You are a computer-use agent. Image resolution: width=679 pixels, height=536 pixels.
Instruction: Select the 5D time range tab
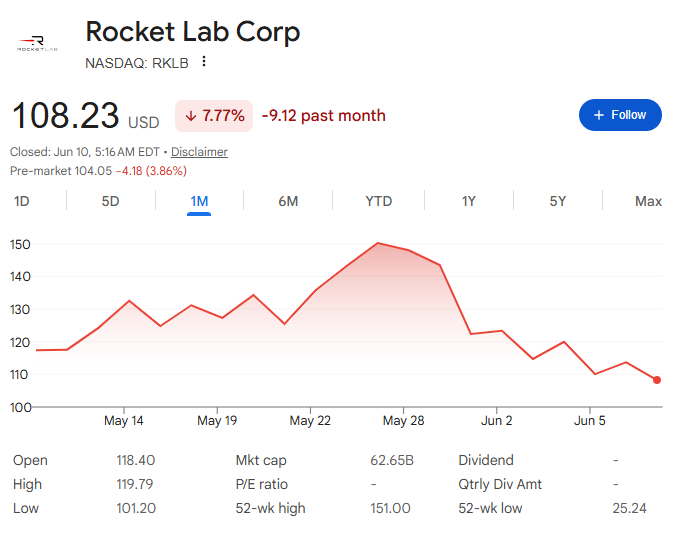coord(110,201)
